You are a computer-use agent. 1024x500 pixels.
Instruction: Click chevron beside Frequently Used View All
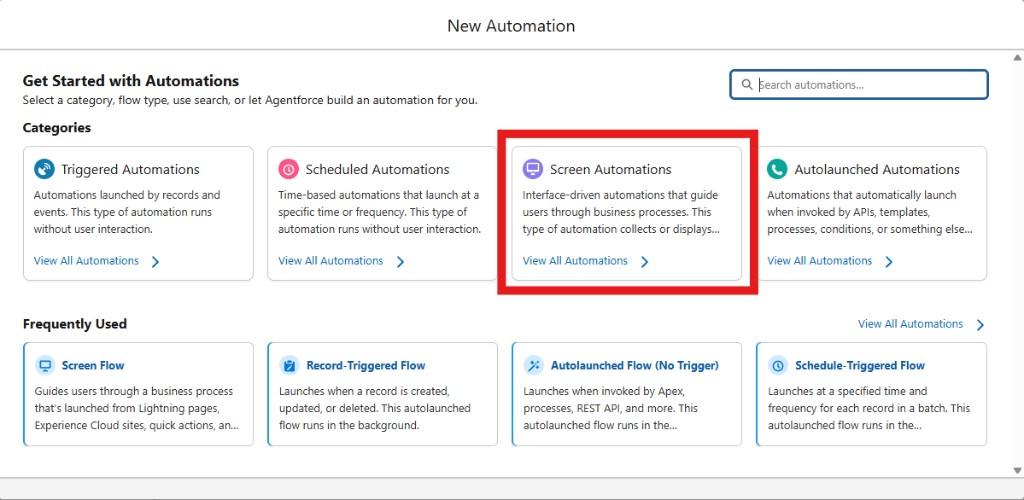(980, 325)
